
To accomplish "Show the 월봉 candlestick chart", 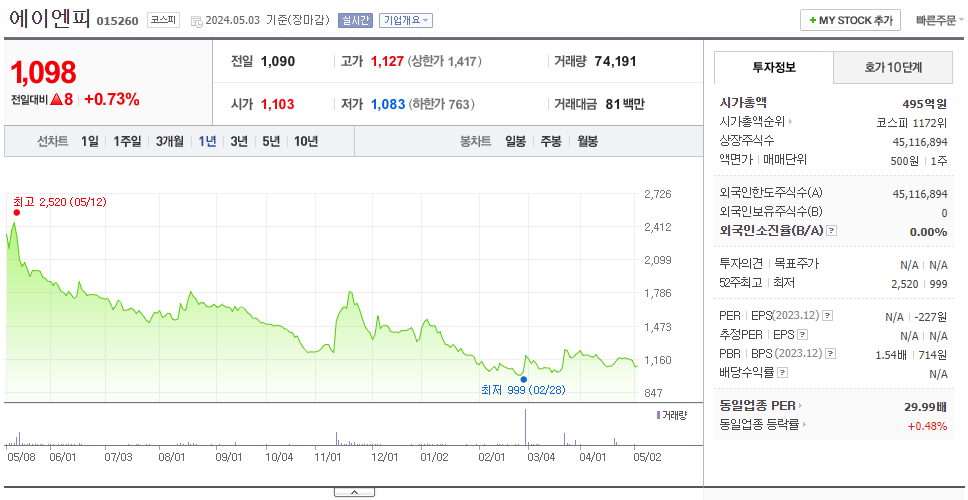I will [x=587, y=141].
